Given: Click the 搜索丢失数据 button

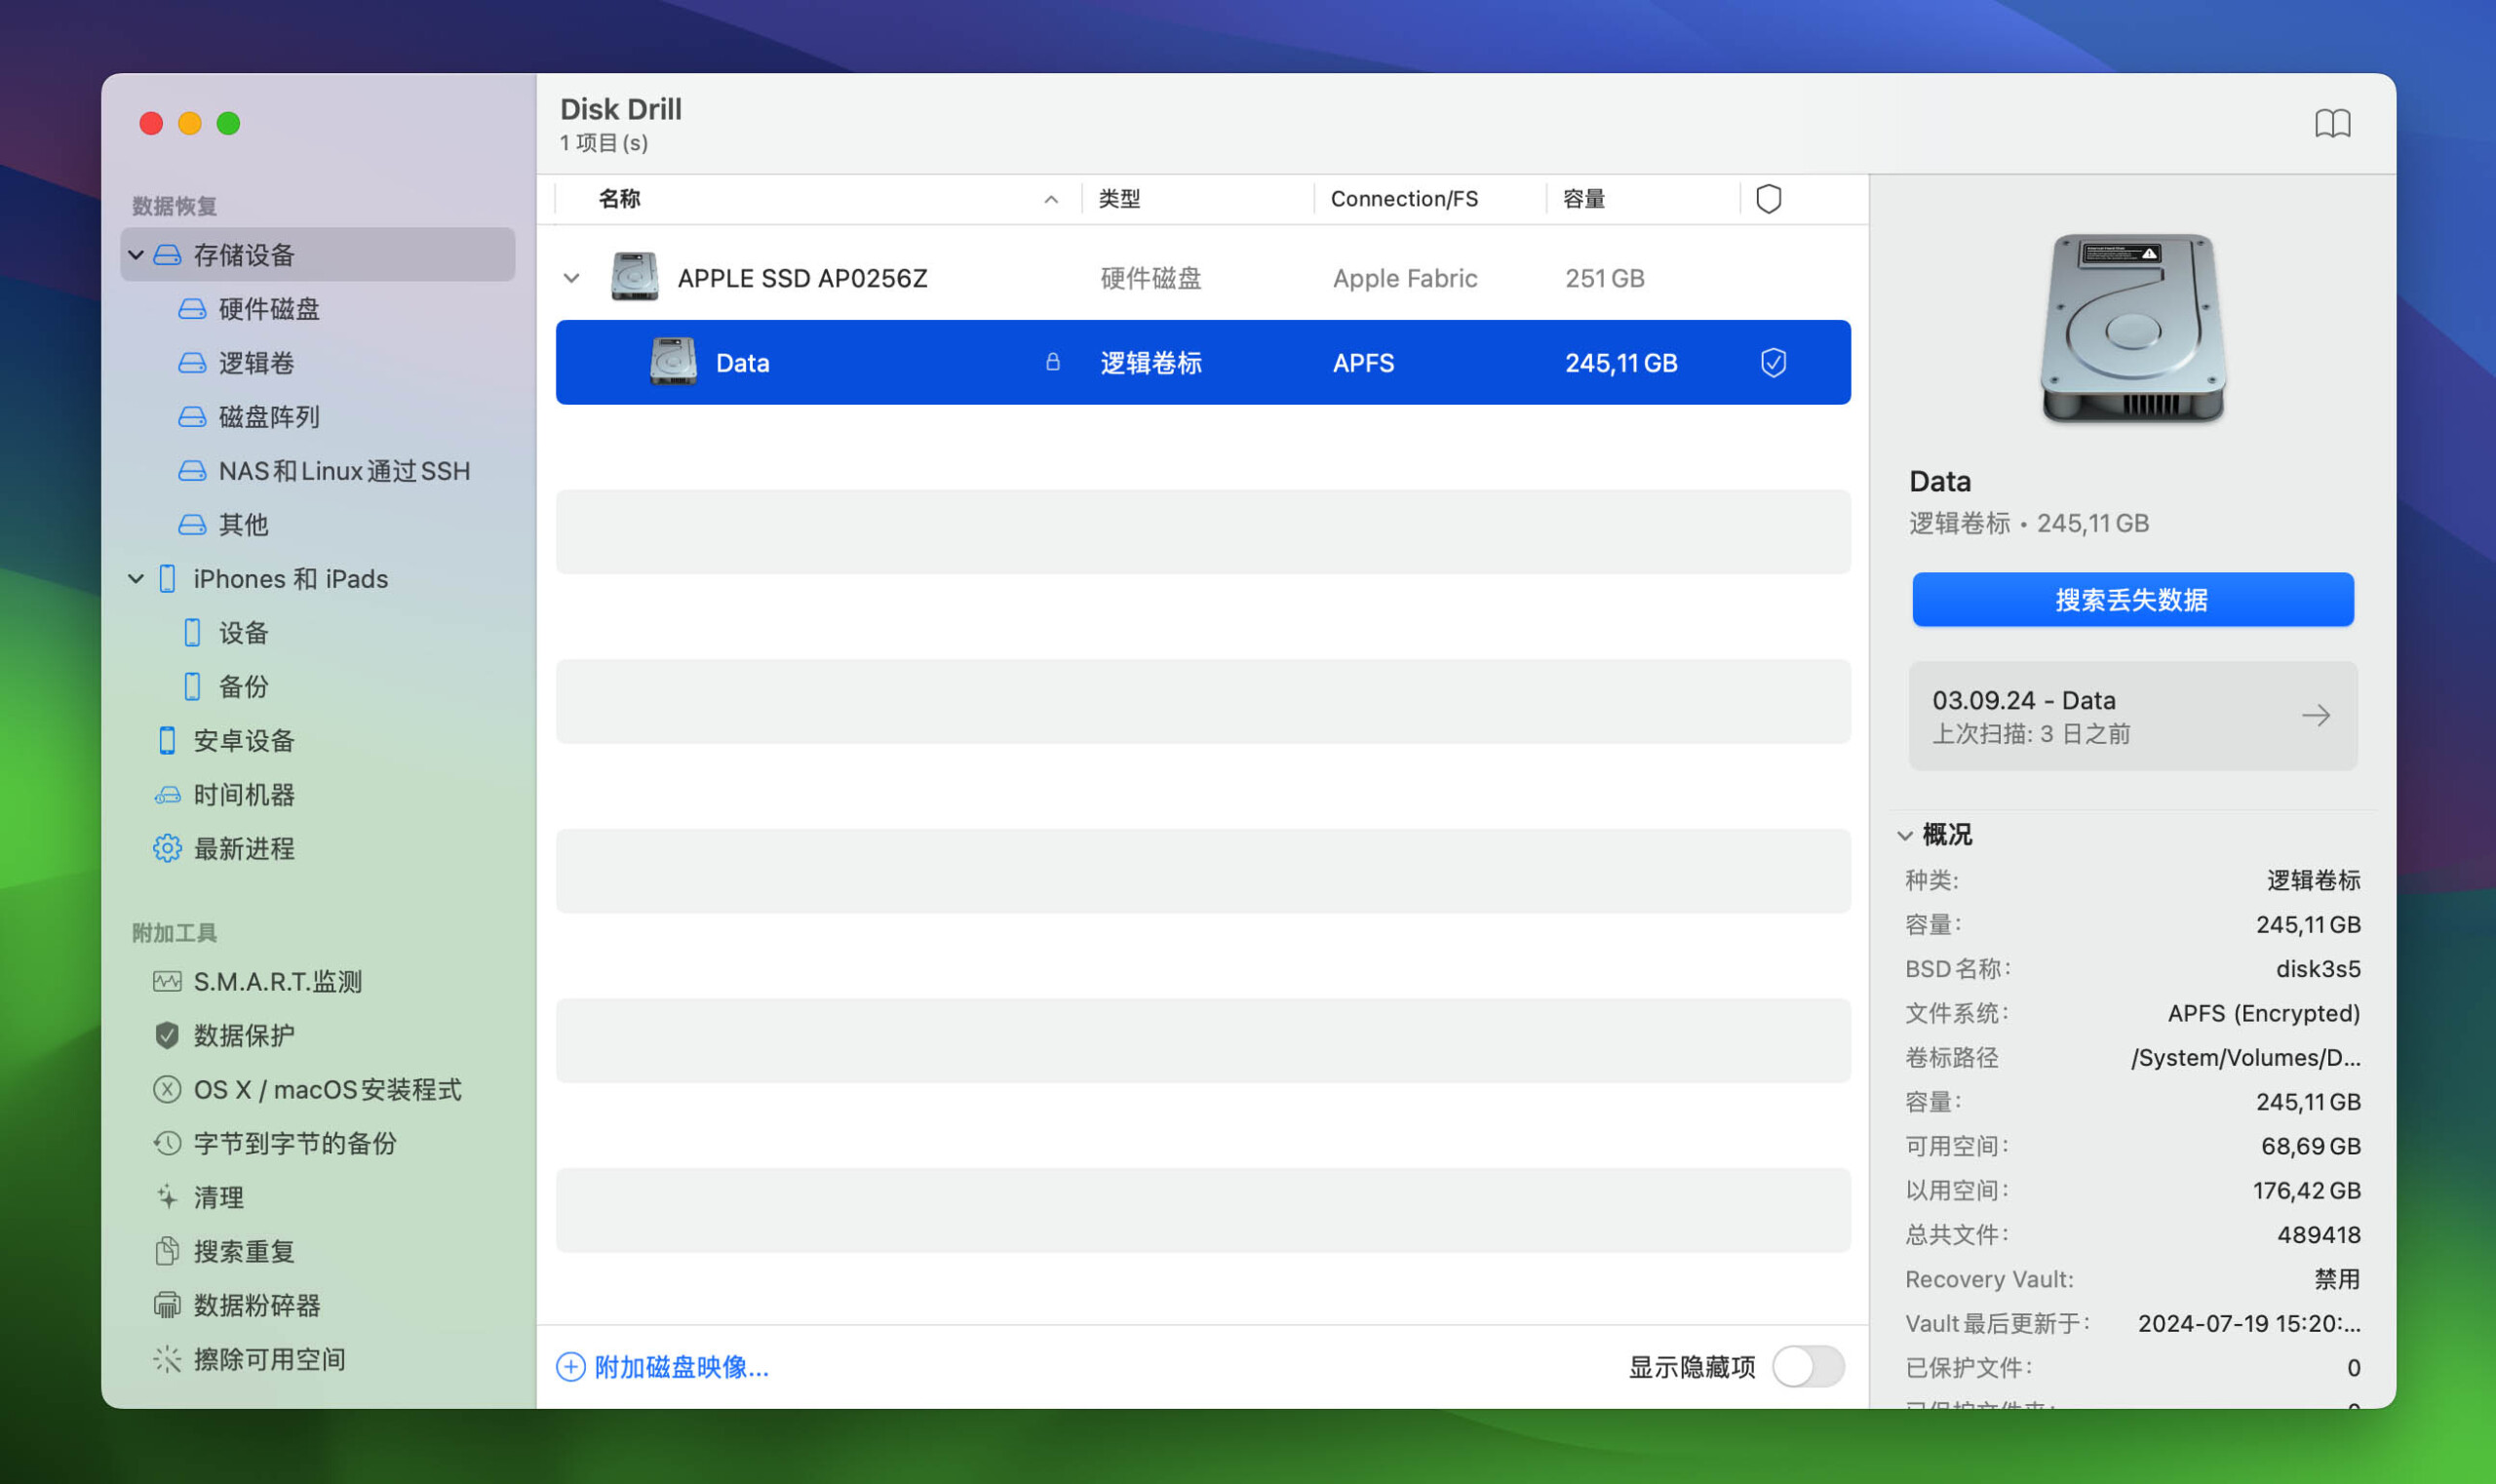Looking at the screenshot, I should (x=2132, y=600).
